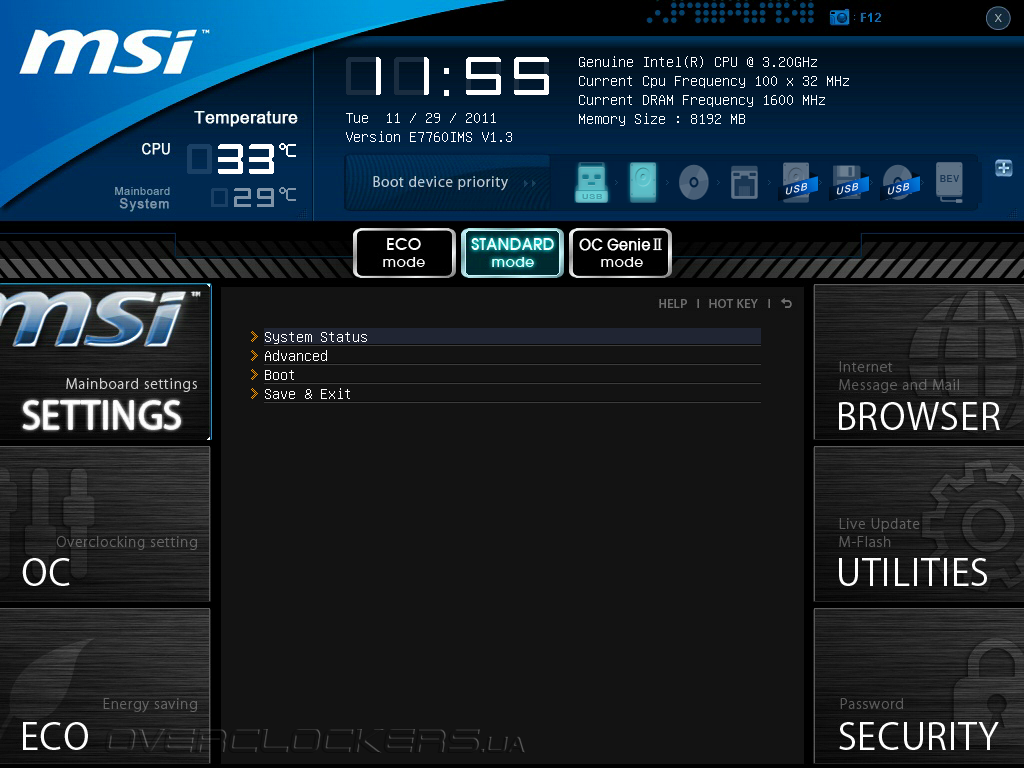Image resolution: width=1024 pixels, height=768 pixels.
Task: Expand the System Status arrow
Action: click(254, 336)
